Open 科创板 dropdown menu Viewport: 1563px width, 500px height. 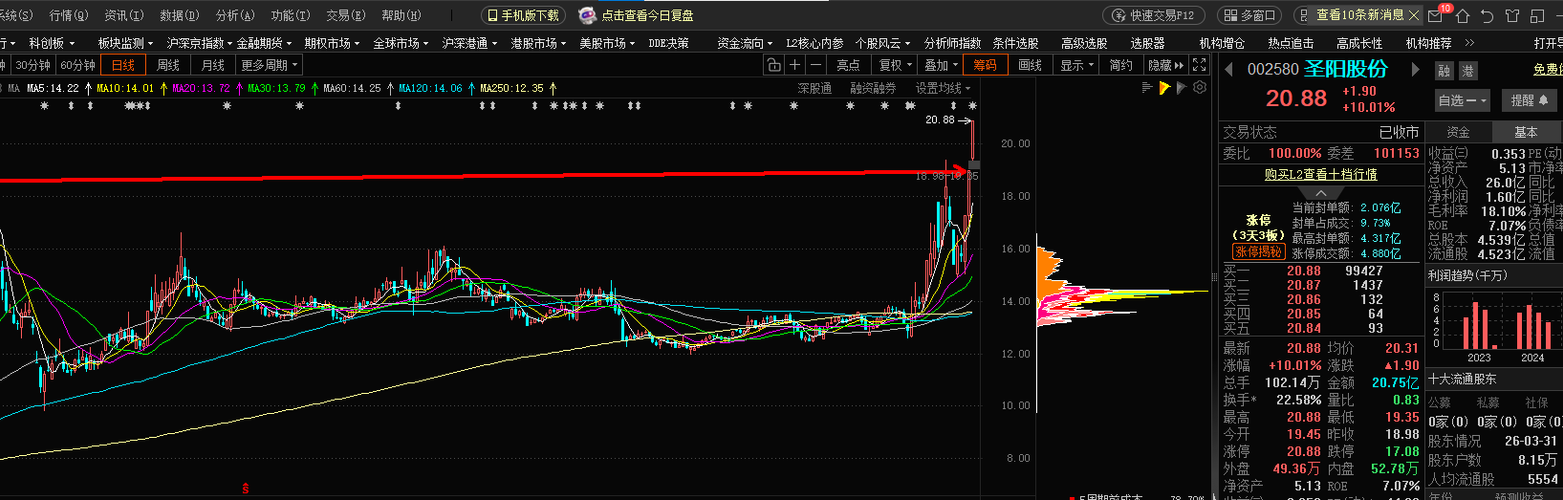coord(52,43)
